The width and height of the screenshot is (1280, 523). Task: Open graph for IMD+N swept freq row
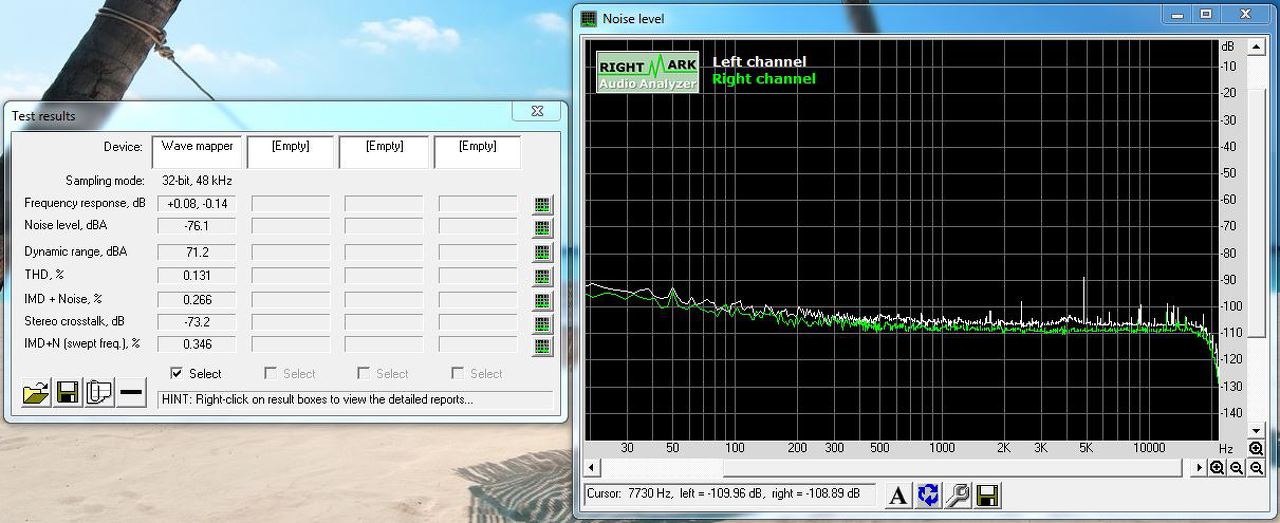542,347
